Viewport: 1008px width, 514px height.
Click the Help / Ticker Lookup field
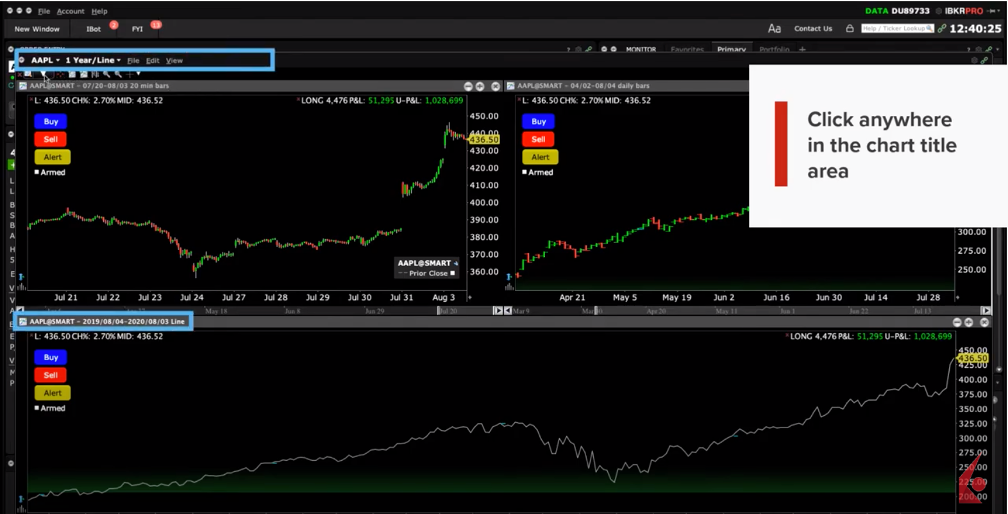897,29
